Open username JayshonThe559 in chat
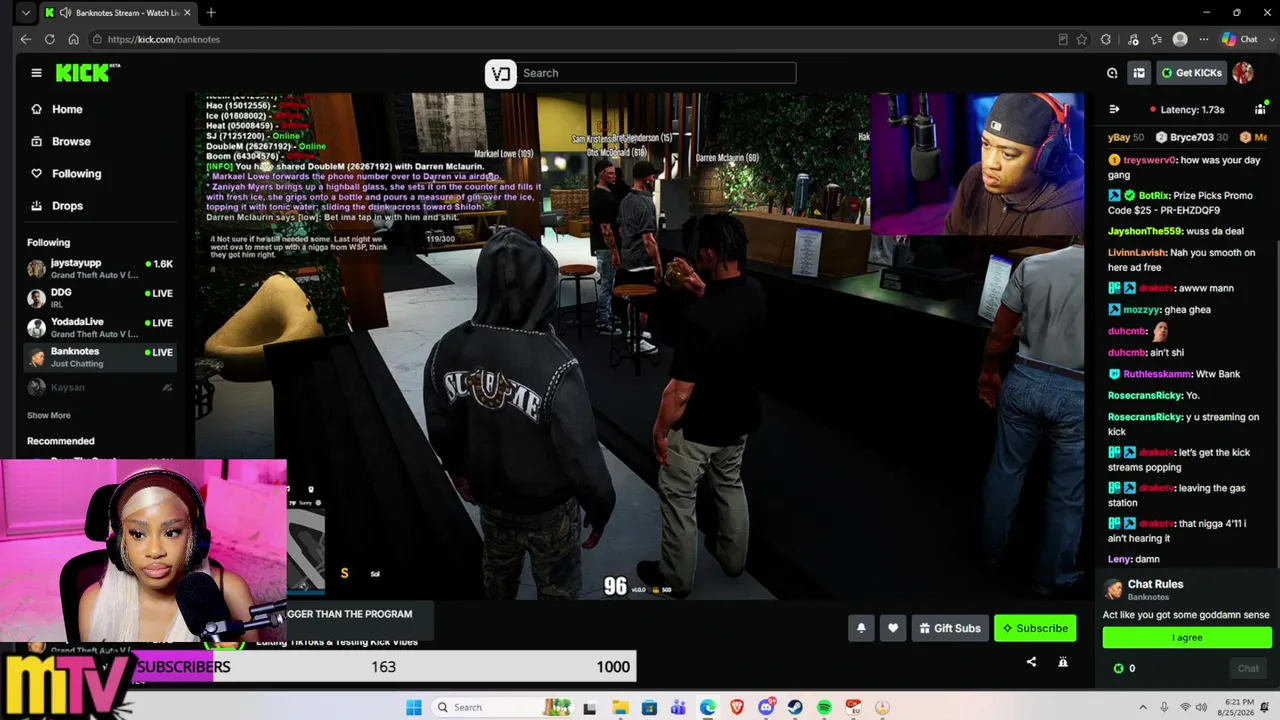Screen dimensions: 1280x720 1144,231
